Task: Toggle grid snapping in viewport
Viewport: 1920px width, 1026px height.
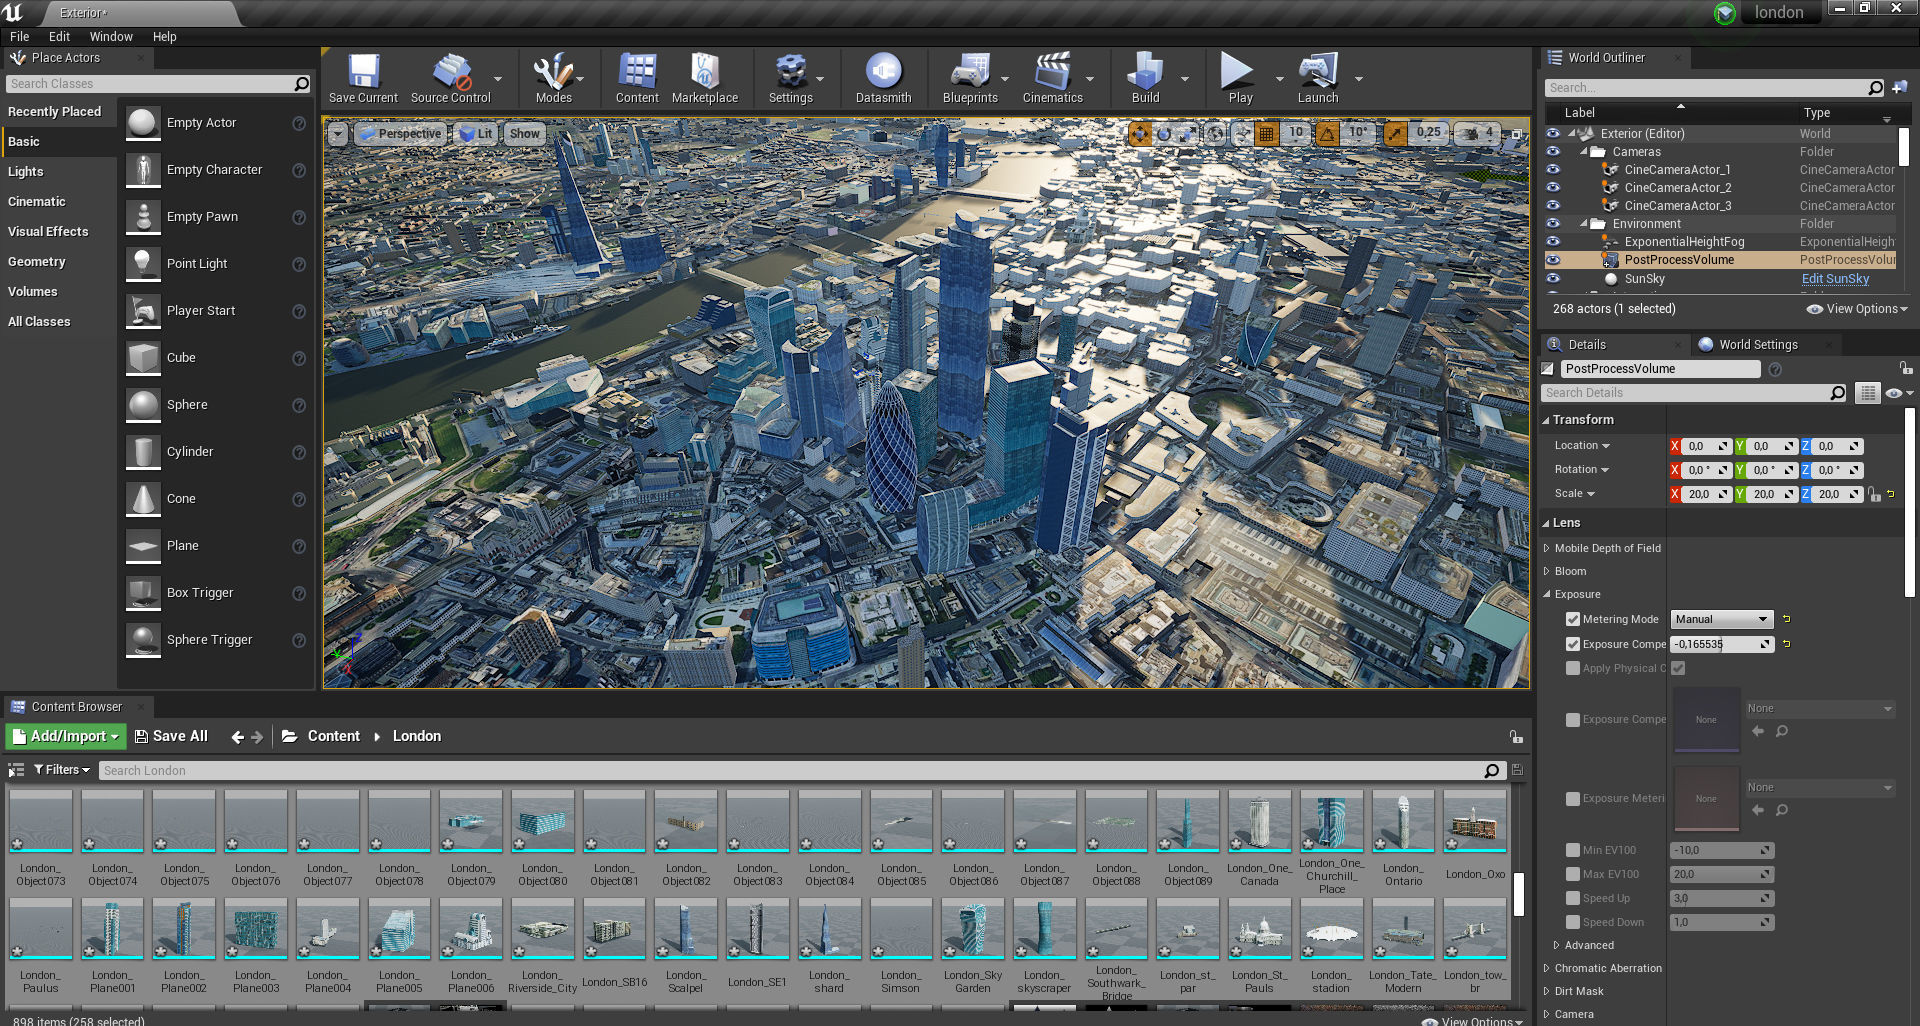Action: tap(1267, 133)
